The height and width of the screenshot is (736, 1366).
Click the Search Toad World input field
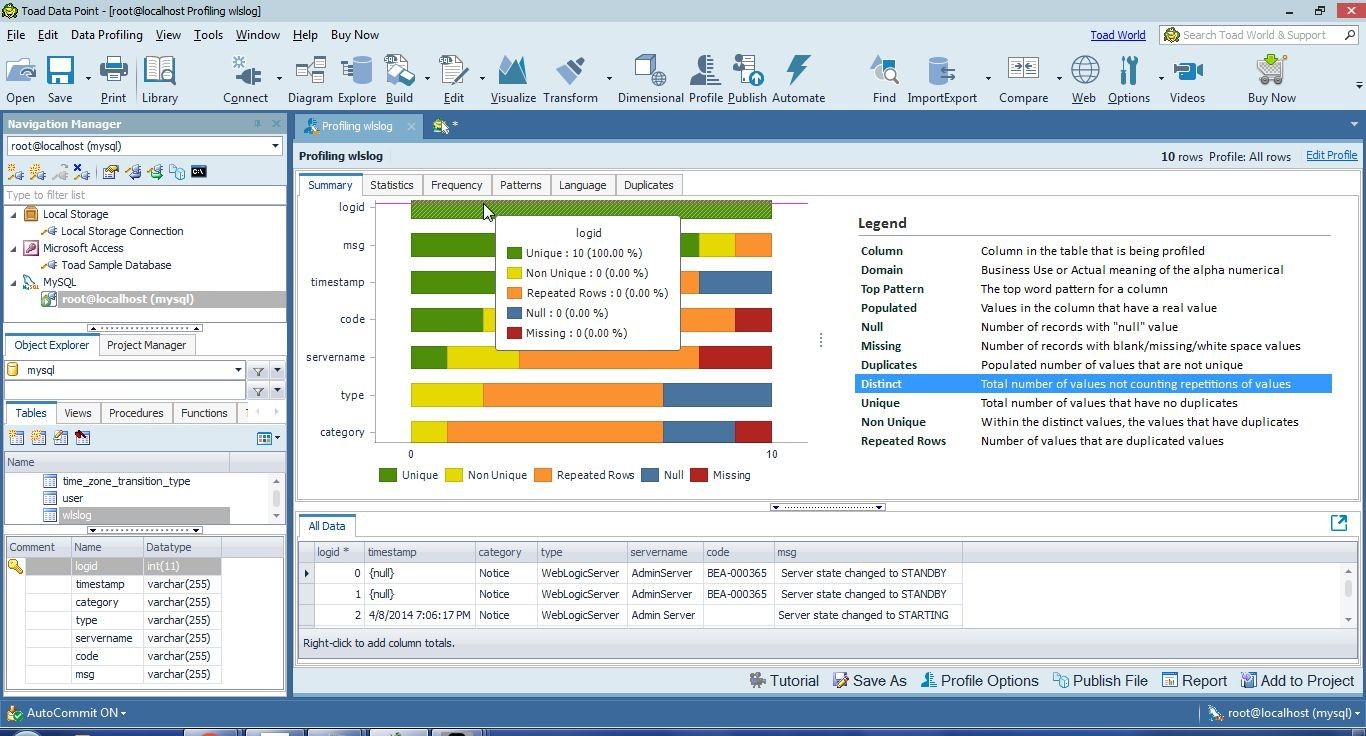coord(1253,34)
